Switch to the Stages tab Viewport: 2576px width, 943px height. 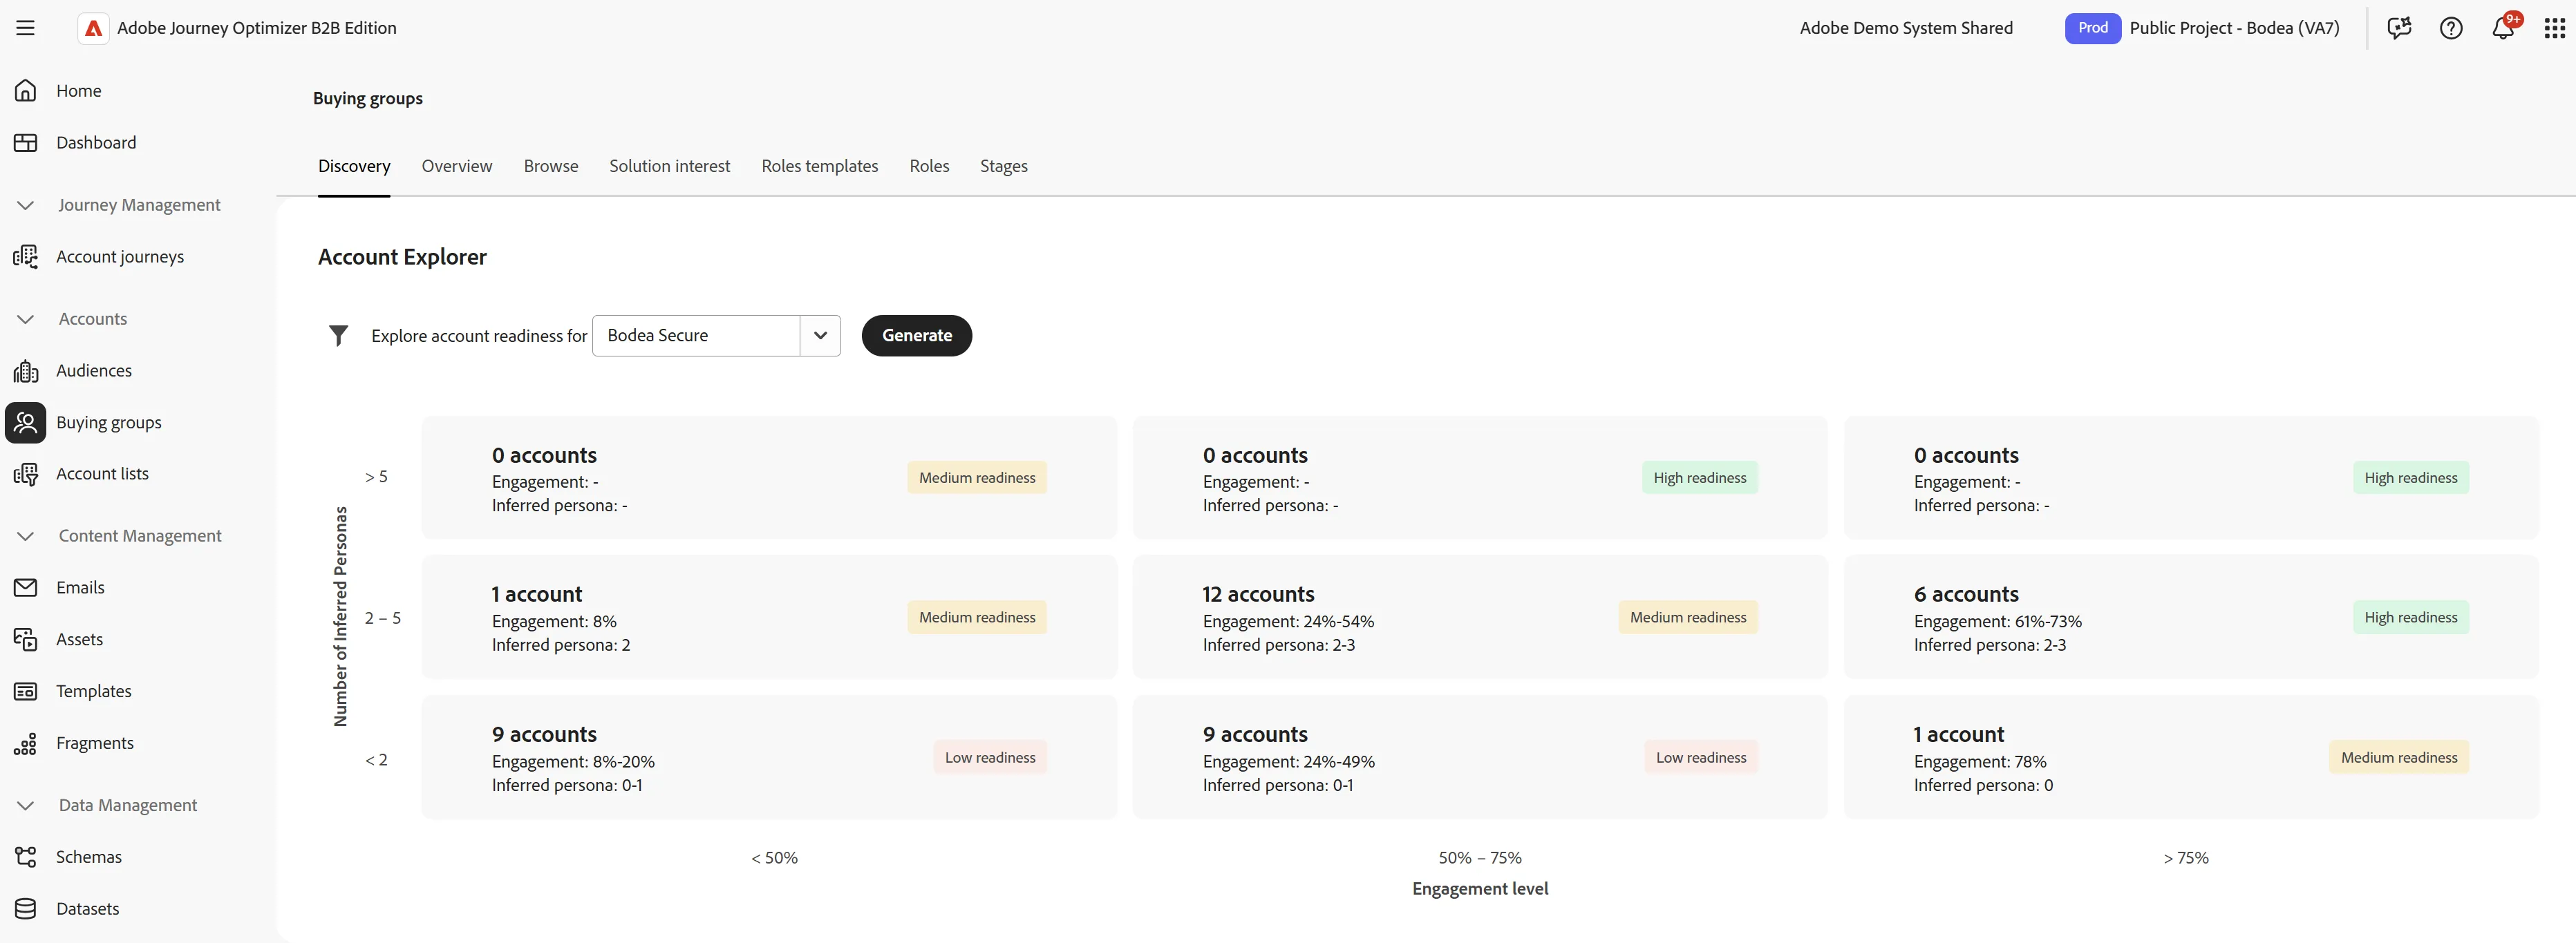click(1004, 166)
